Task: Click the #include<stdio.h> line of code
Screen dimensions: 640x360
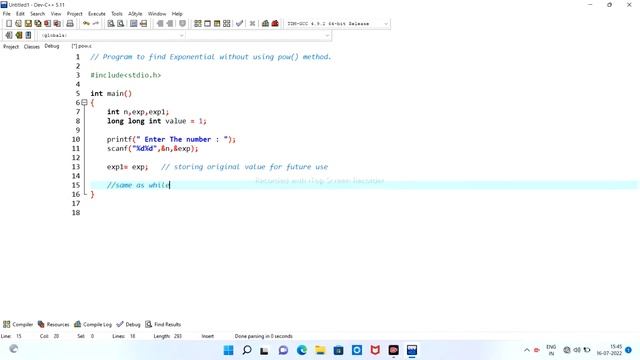Action: [126, 75]
